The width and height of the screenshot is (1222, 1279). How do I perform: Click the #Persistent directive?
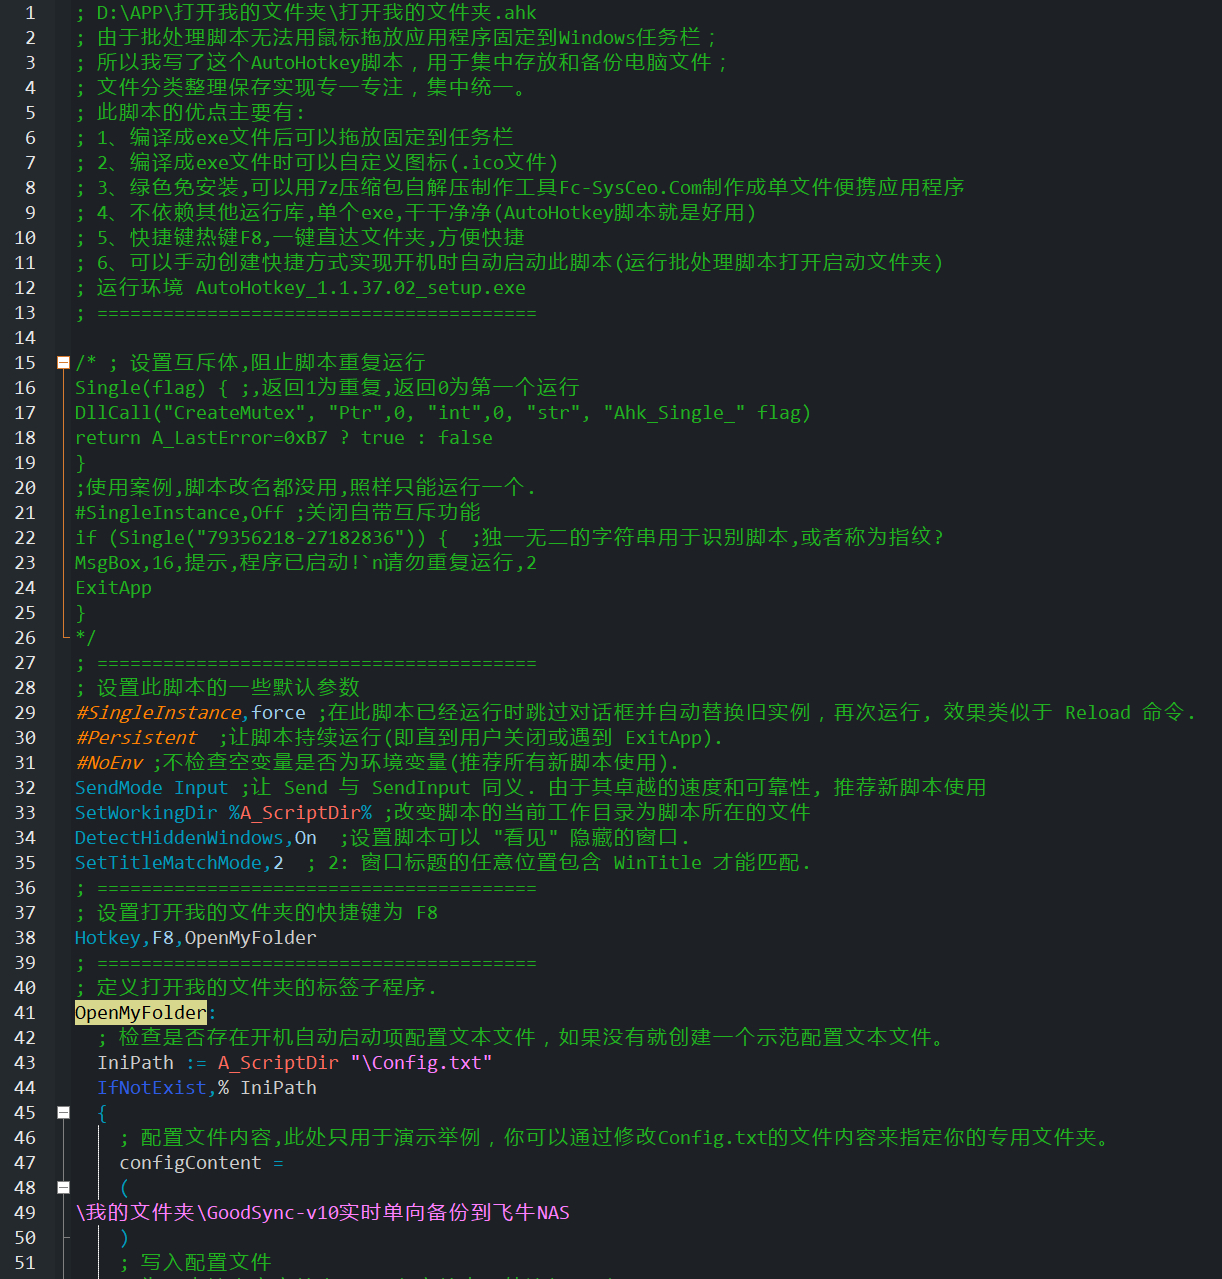[x=137, y=737]
